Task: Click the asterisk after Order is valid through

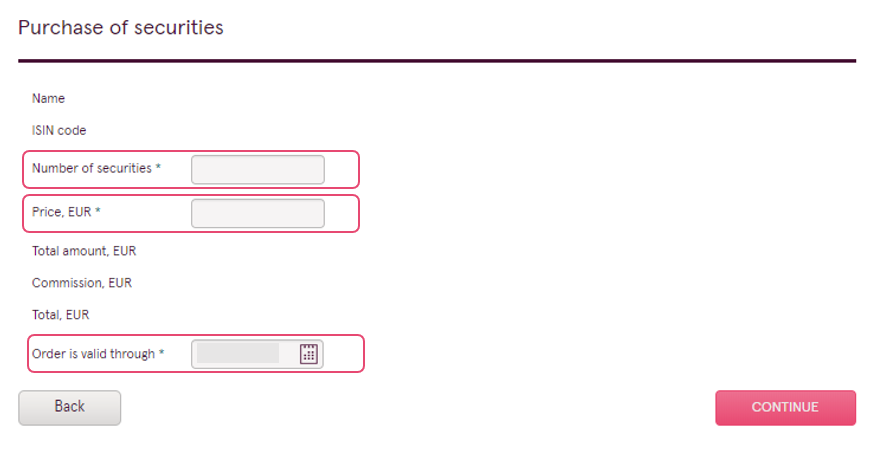Action: [161, 352]
